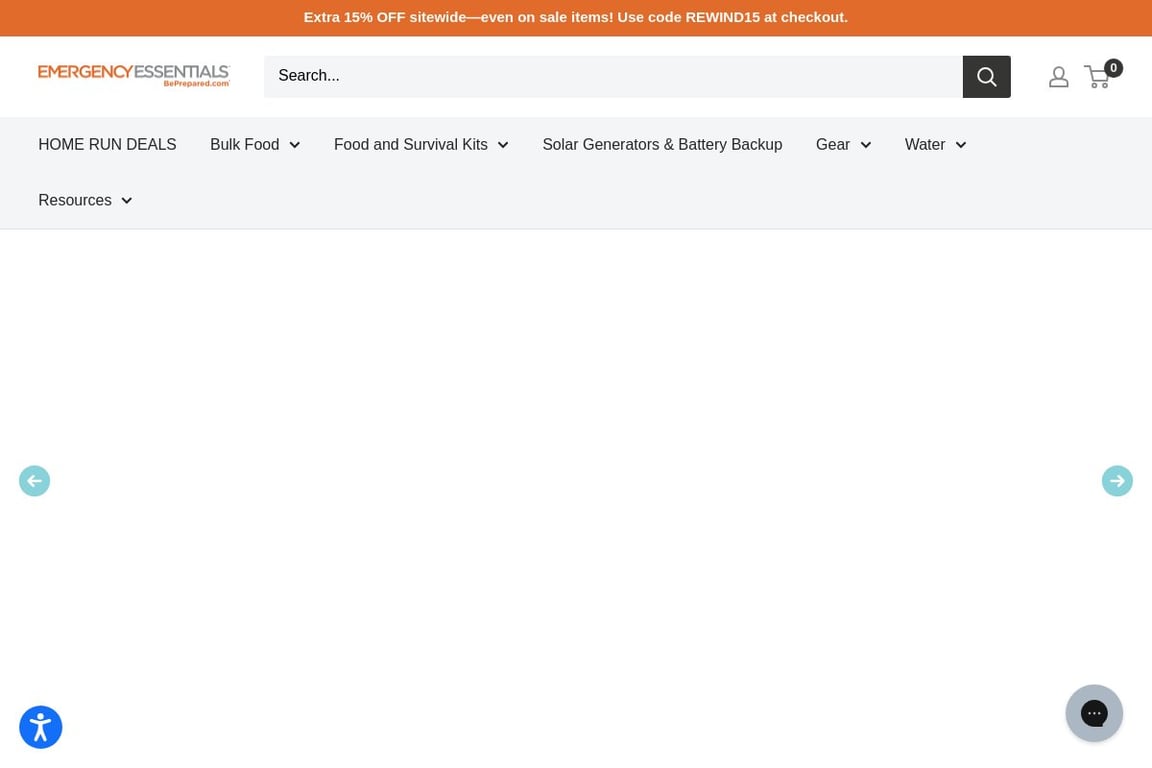Open the shopping cart icon
Image resolution: width=1152 pixels, height=768 pixels.
1096,78
